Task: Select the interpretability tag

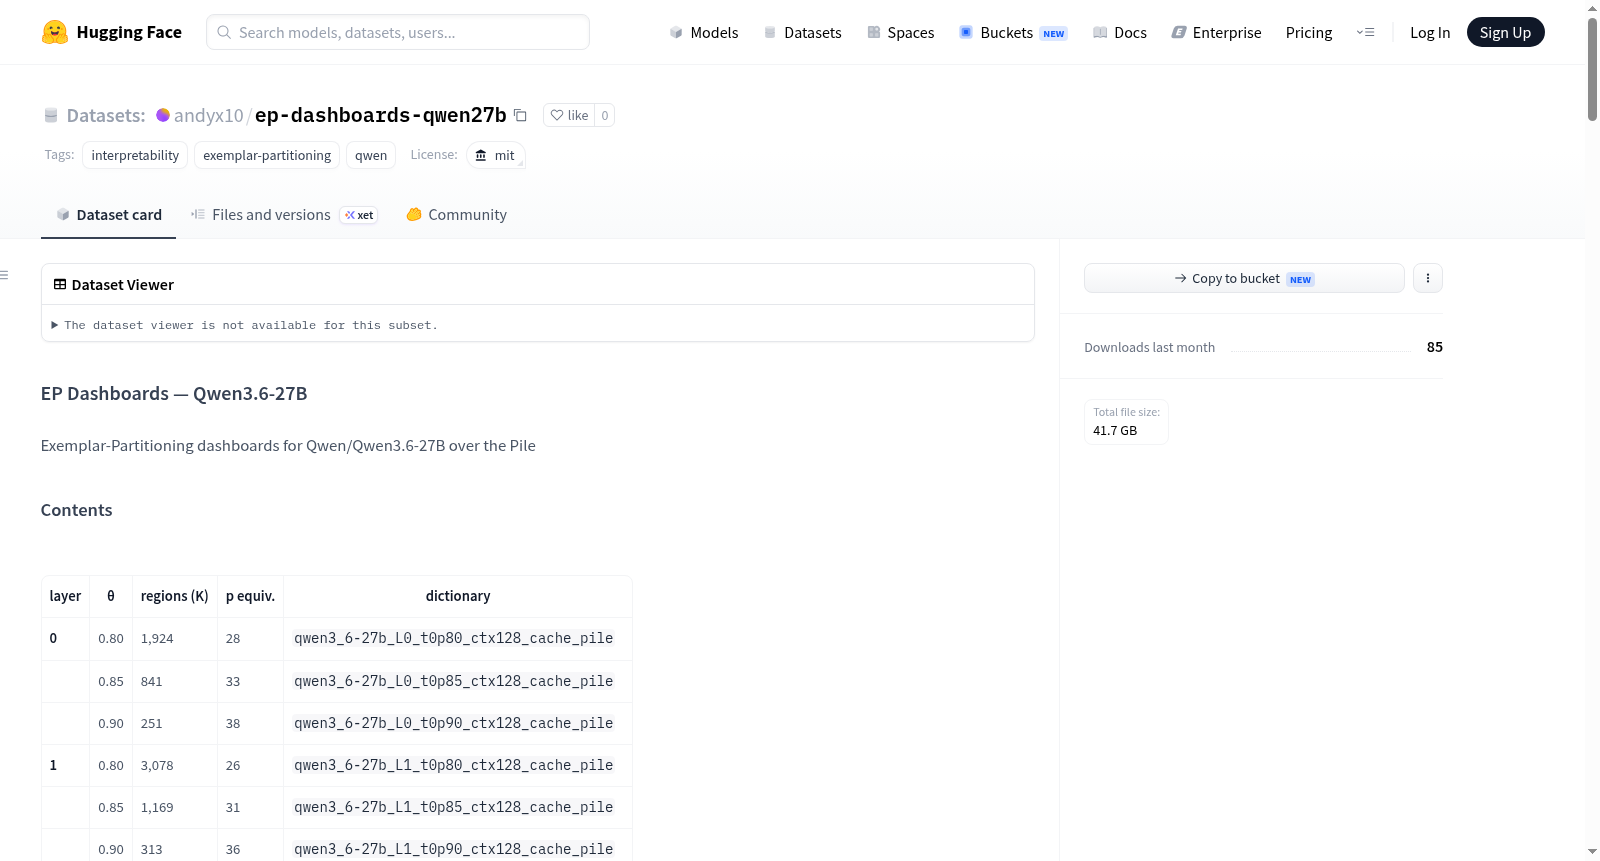Action: (135, 155)
